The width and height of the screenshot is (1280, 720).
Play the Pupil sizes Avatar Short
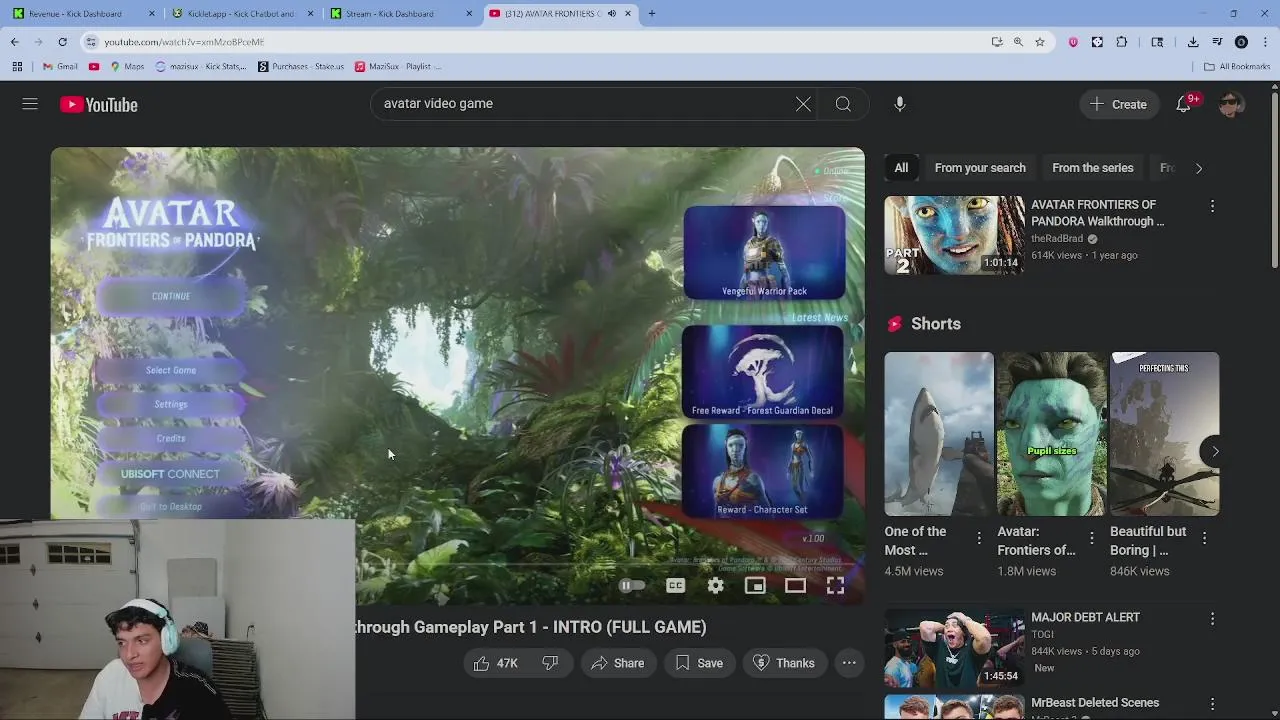pyautogui.click(x=1052, y=433)
